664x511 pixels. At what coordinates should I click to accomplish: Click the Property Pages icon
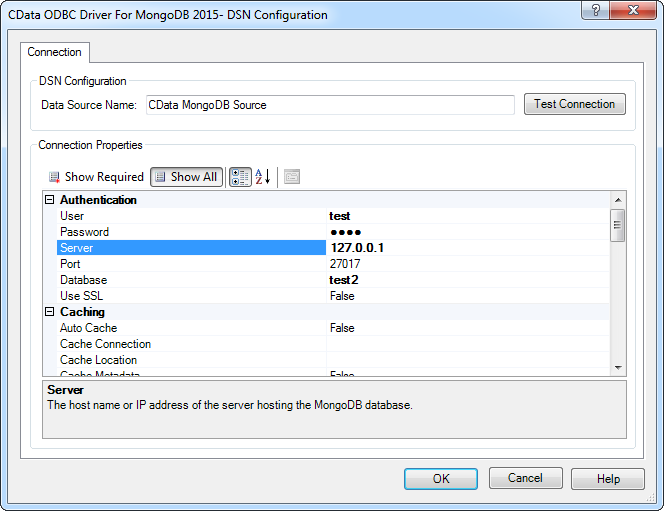tap(292, 177)
